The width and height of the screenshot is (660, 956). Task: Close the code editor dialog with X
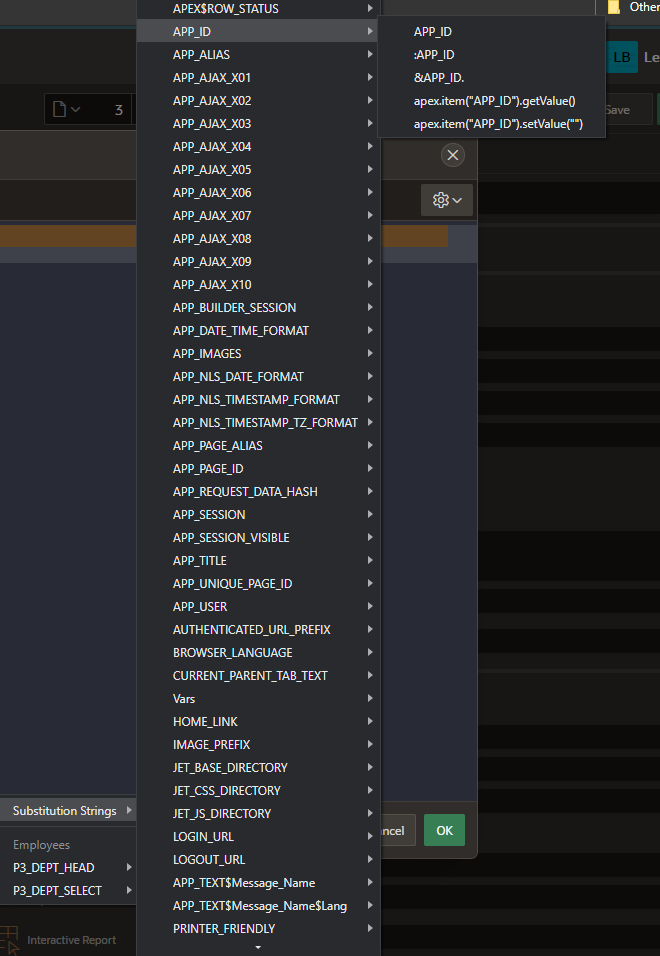point(453,155)
